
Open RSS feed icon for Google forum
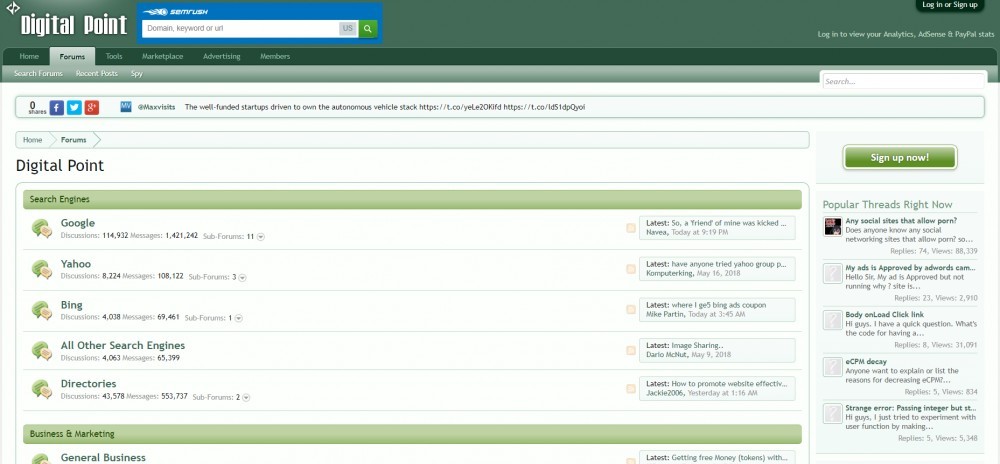pyautogui.click(x=631, y=228)
